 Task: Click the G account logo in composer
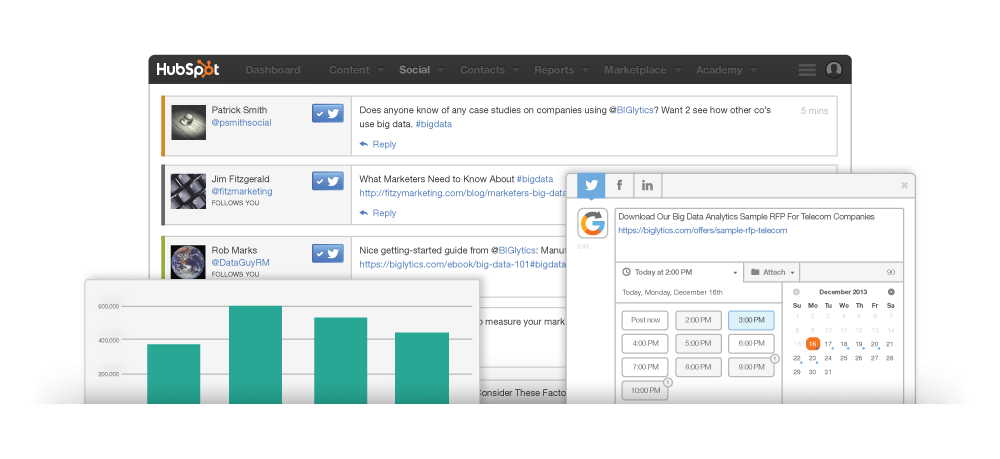(592, 224)
